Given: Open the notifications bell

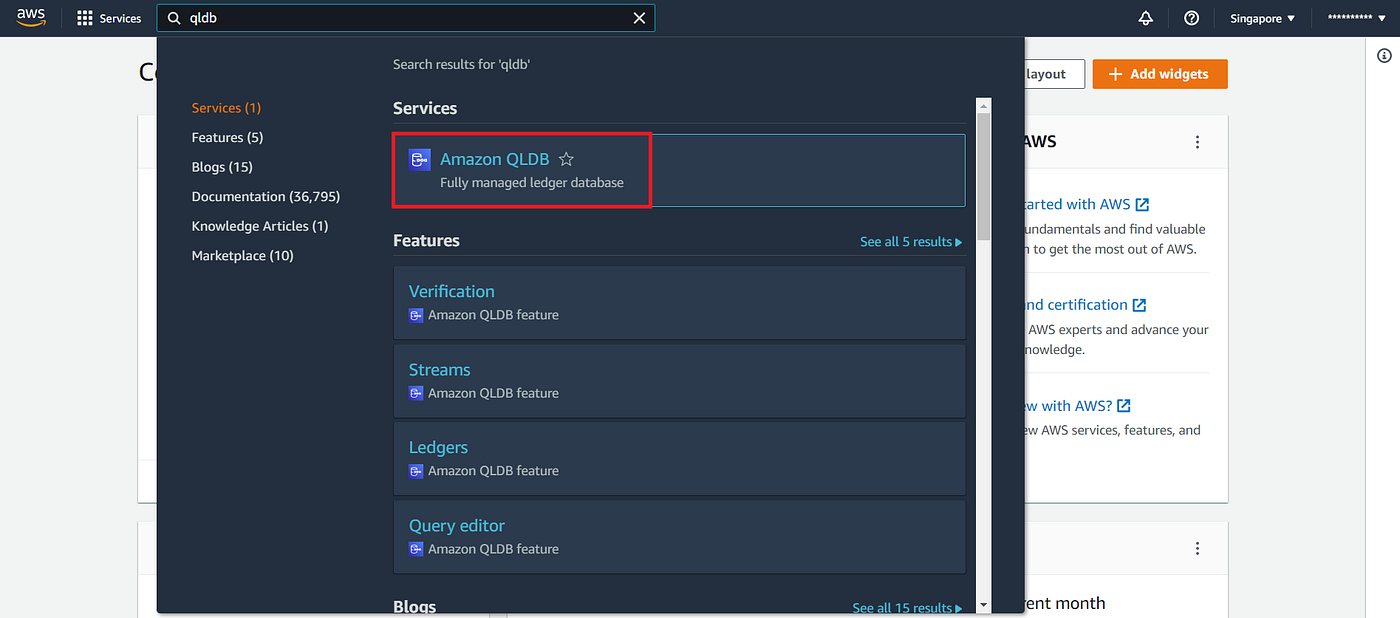Looking at the screenshot, I should coord(1145,17).
